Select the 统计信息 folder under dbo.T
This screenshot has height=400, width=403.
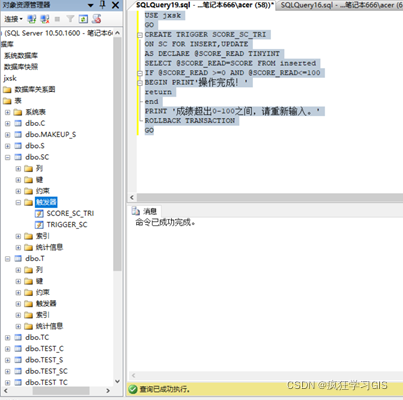[49, 326]
